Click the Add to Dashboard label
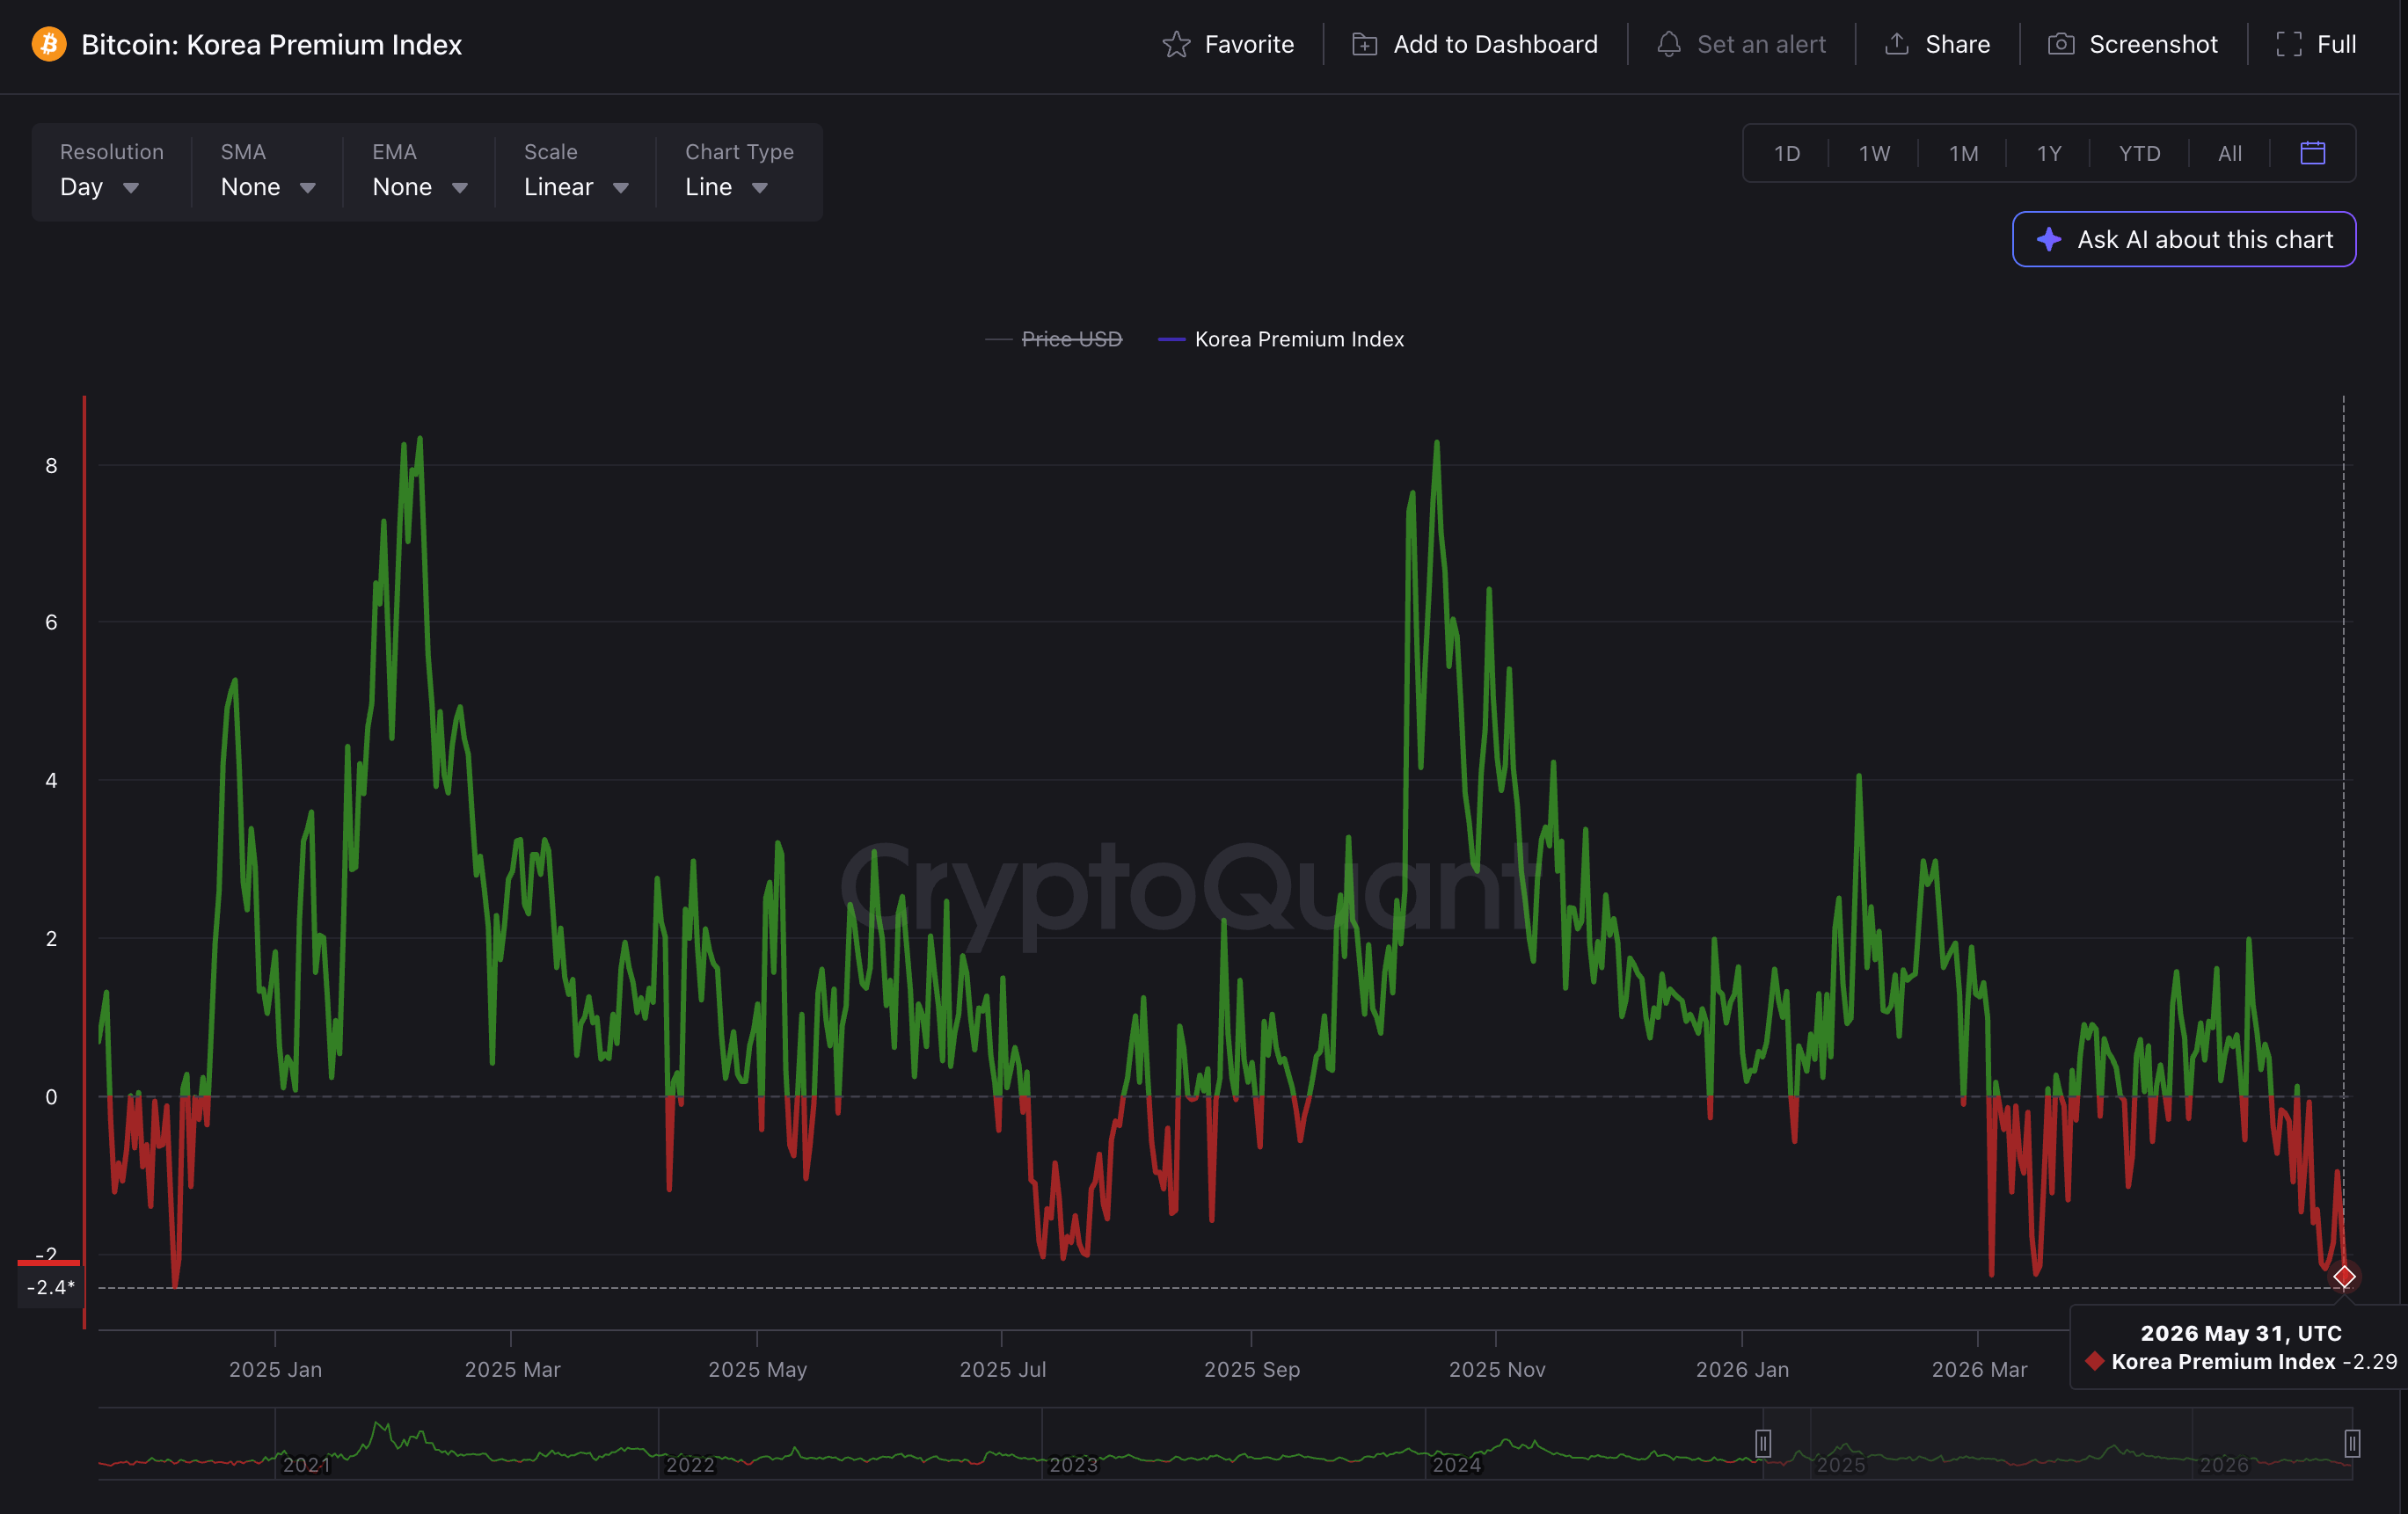 [x=1495, y=44]
